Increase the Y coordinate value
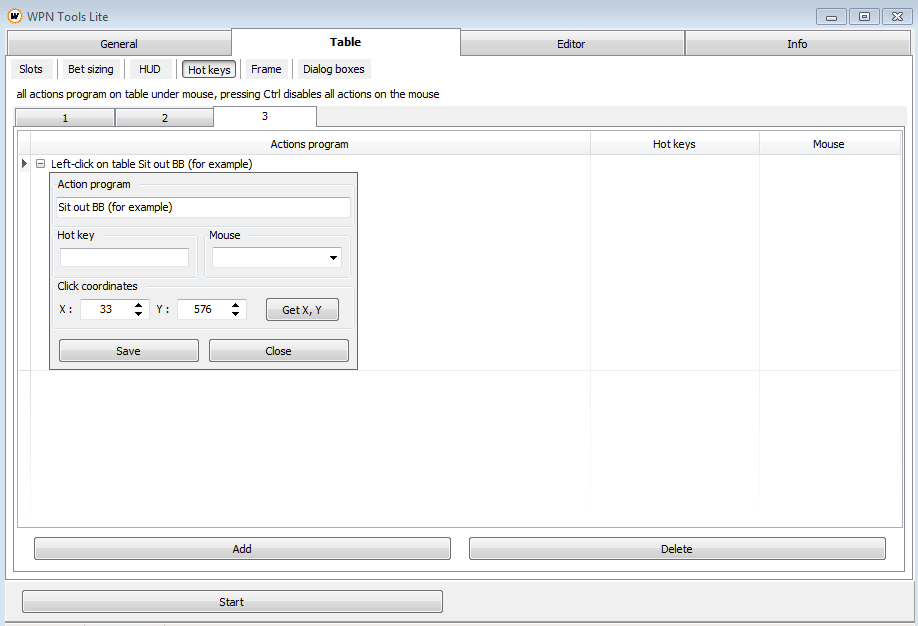 pos(235,305)
